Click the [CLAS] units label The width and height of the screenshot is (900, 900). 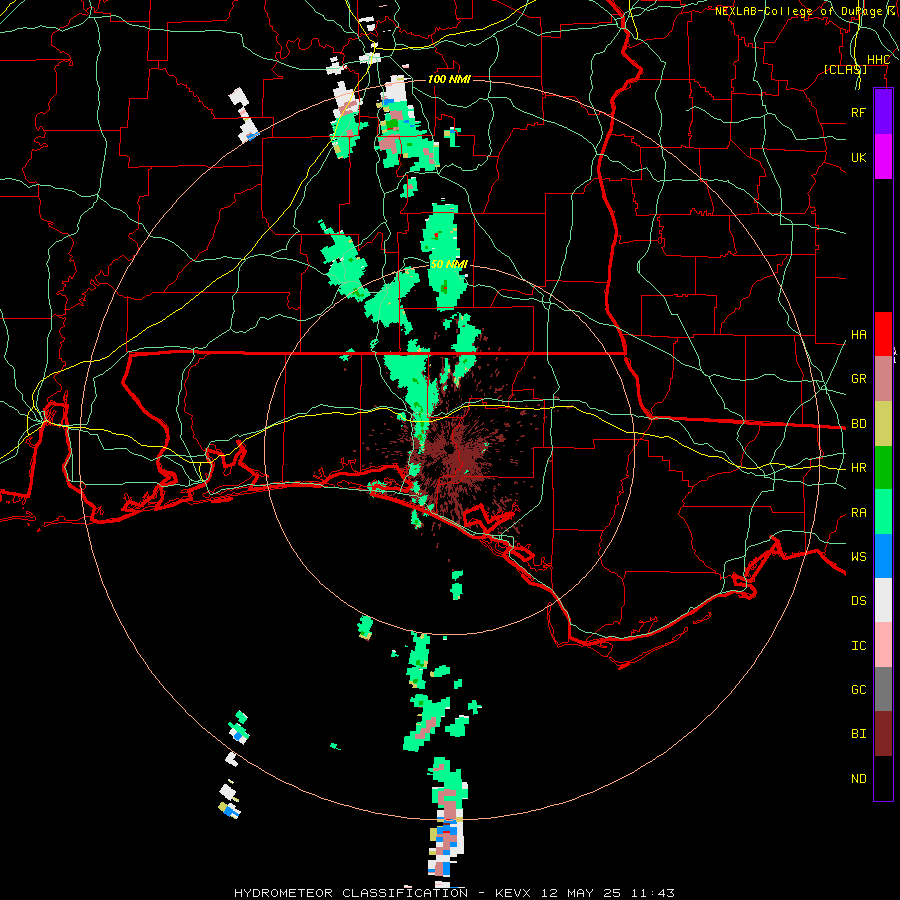point(845,69)
